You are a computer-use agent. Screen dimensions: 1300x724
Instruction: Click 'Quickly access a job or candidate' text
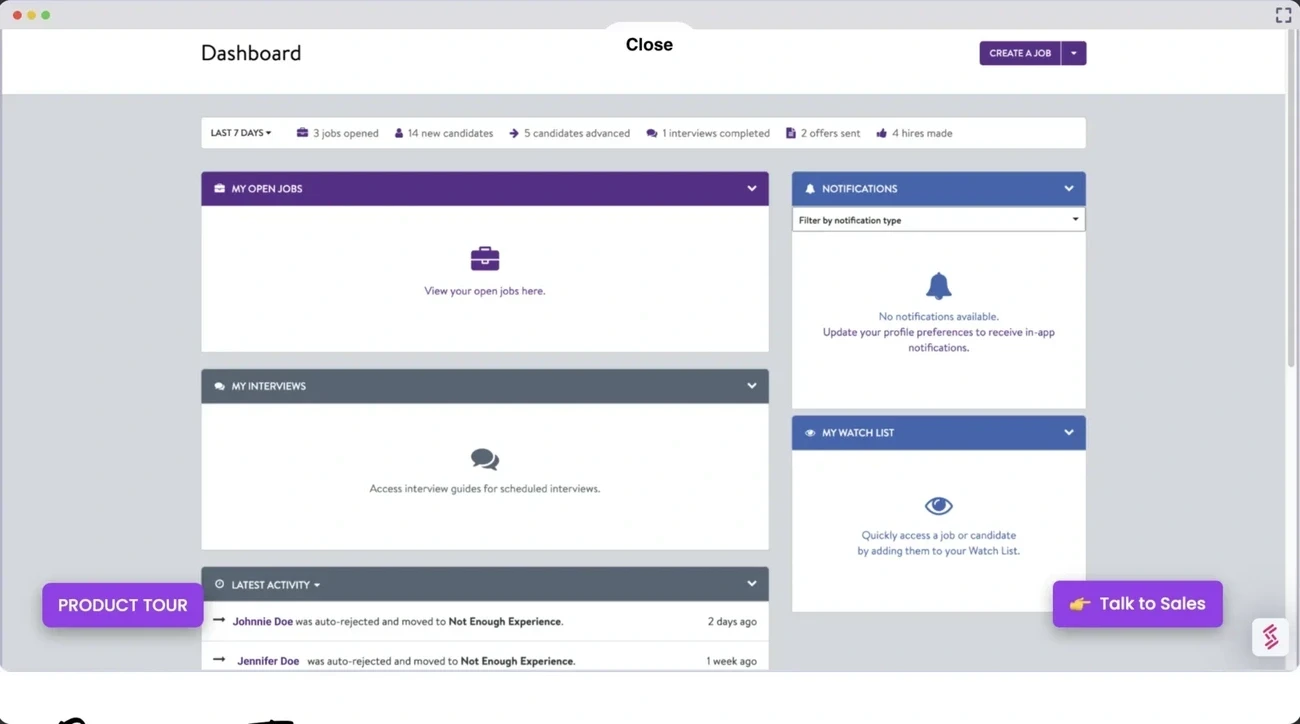(x=938, y=535)
